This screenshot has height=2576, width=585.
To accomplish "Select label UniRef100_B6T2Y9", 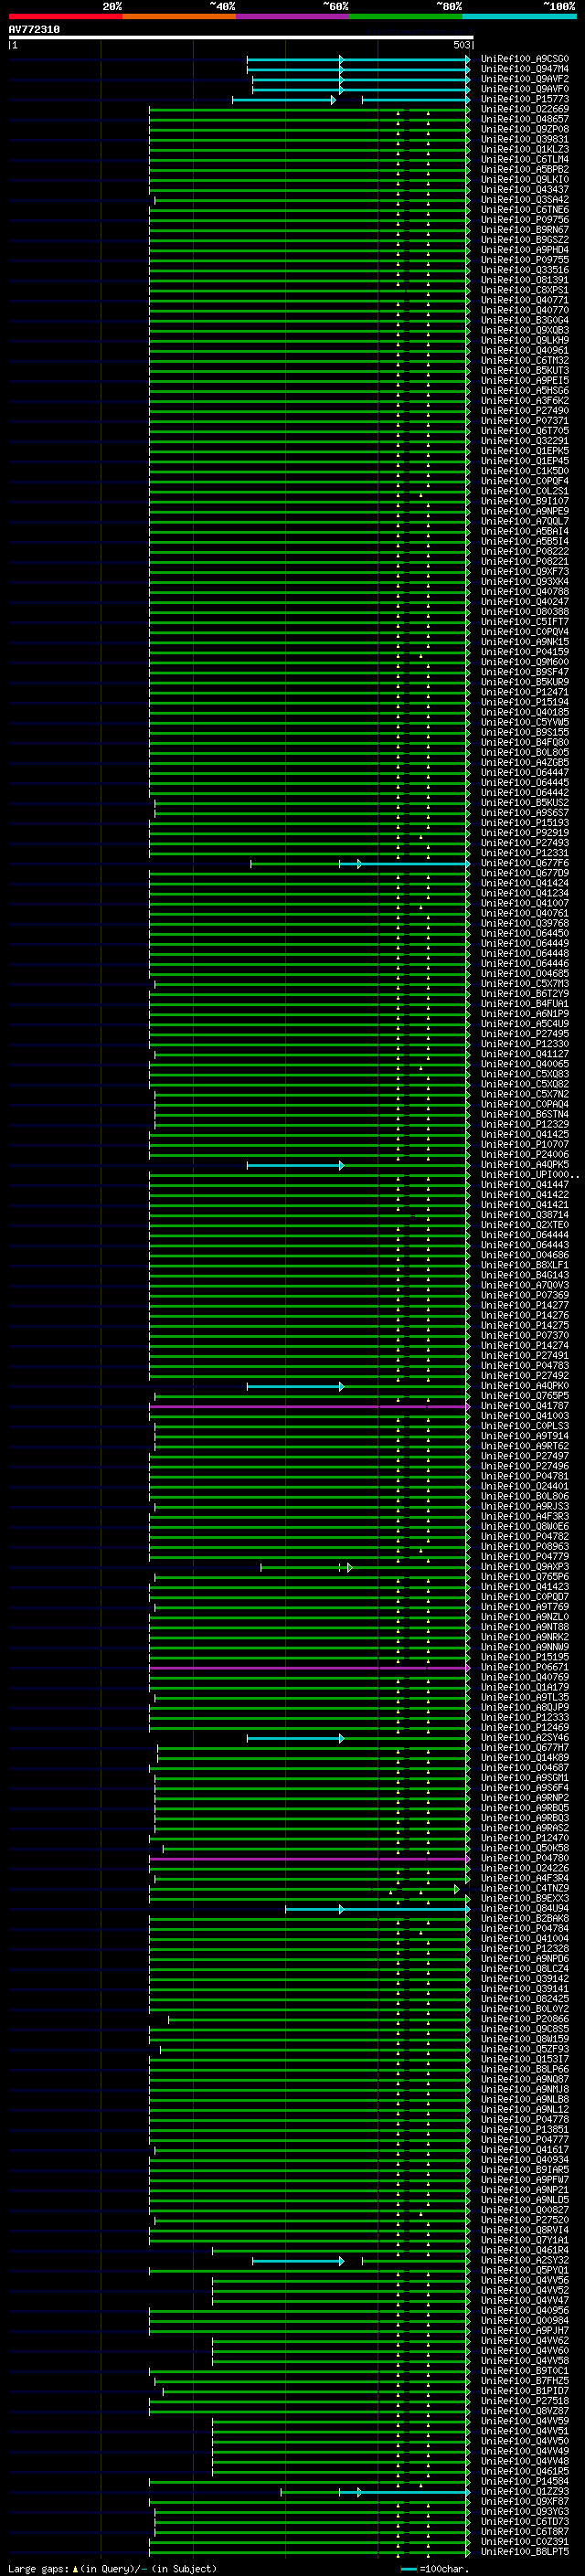I will [x=525, y=994].
